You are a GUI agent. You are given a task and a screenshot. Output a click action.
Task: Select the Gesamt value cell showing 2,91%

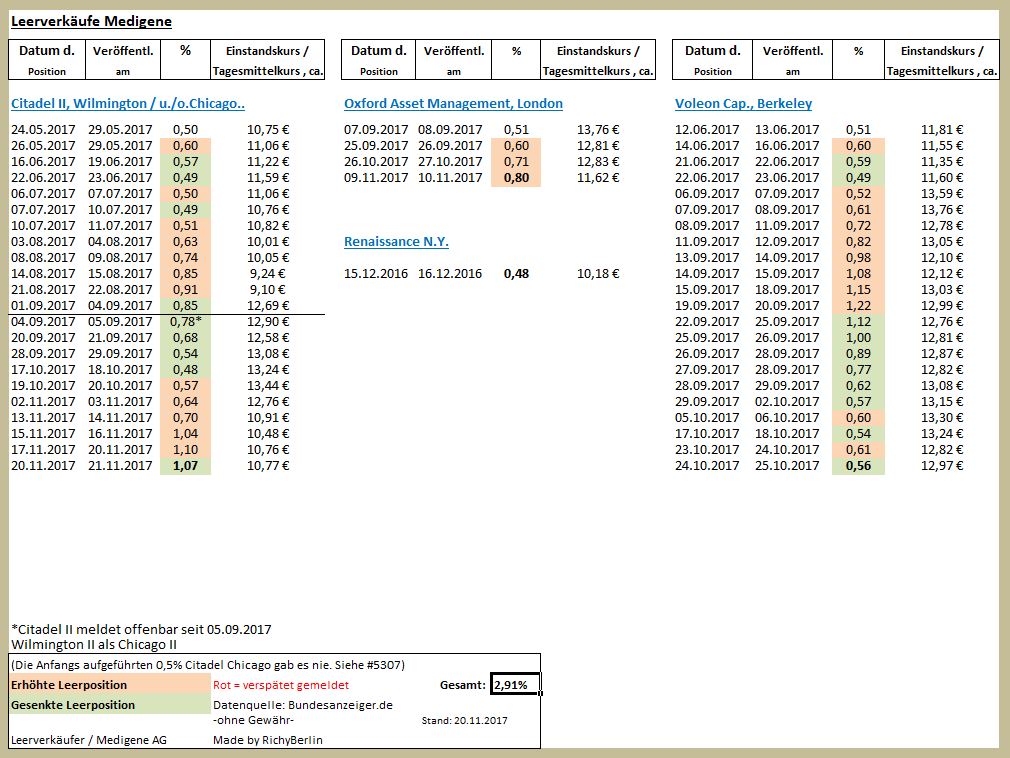click(x=513, y=684)
